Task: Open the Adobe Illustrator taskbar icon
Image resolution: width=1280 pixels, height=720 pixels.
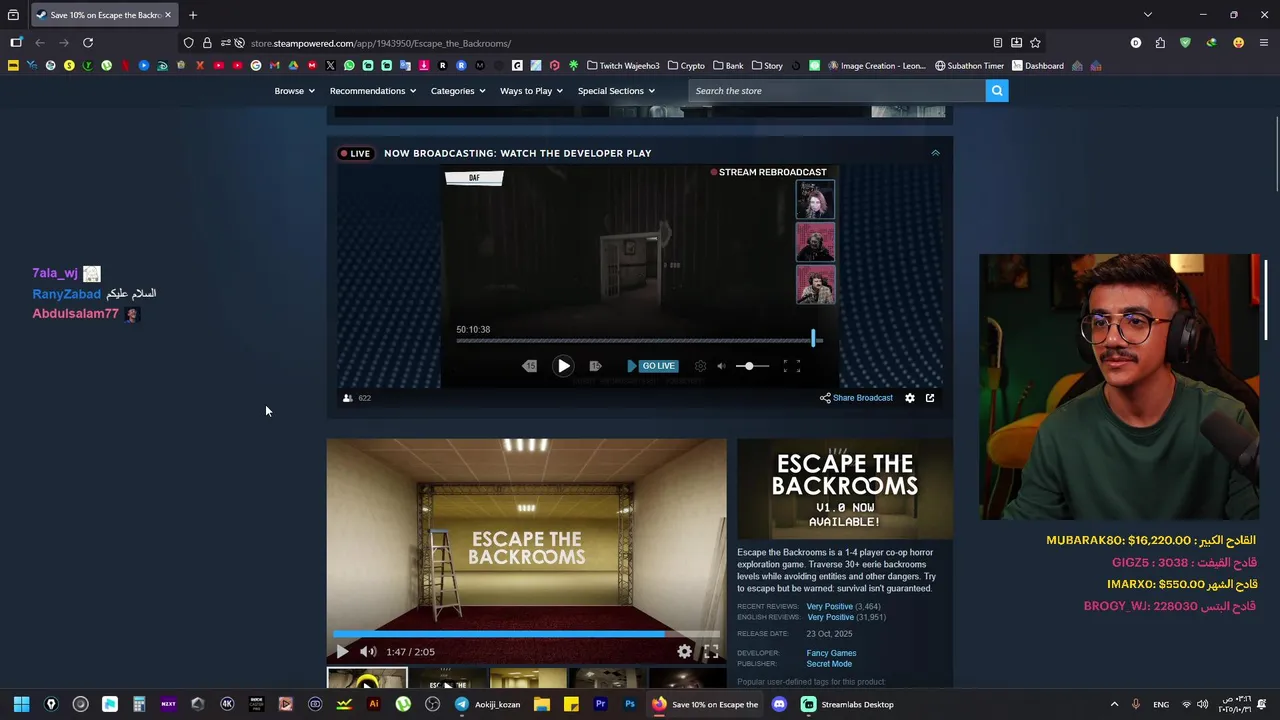Action: pos(374,704)
